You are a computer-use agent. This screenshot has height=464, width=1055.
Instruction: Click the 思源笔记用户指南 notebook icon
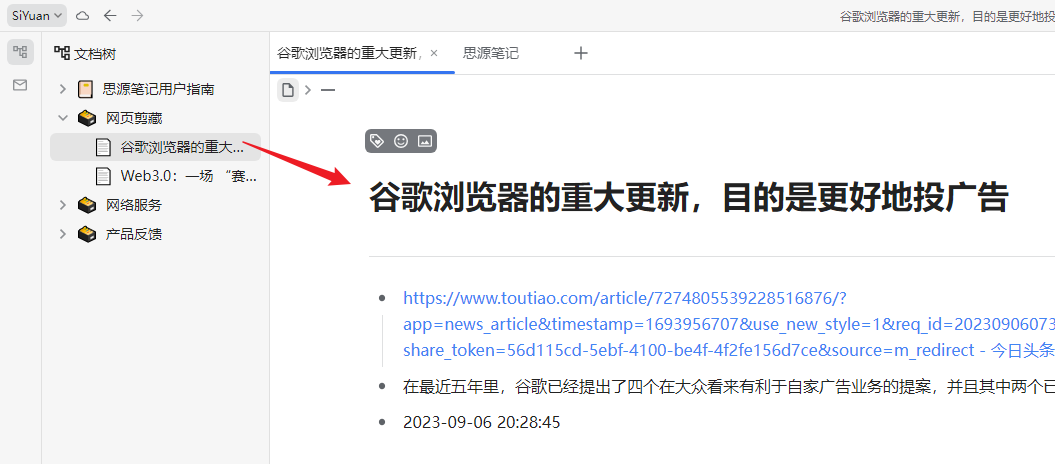point(85,89)
